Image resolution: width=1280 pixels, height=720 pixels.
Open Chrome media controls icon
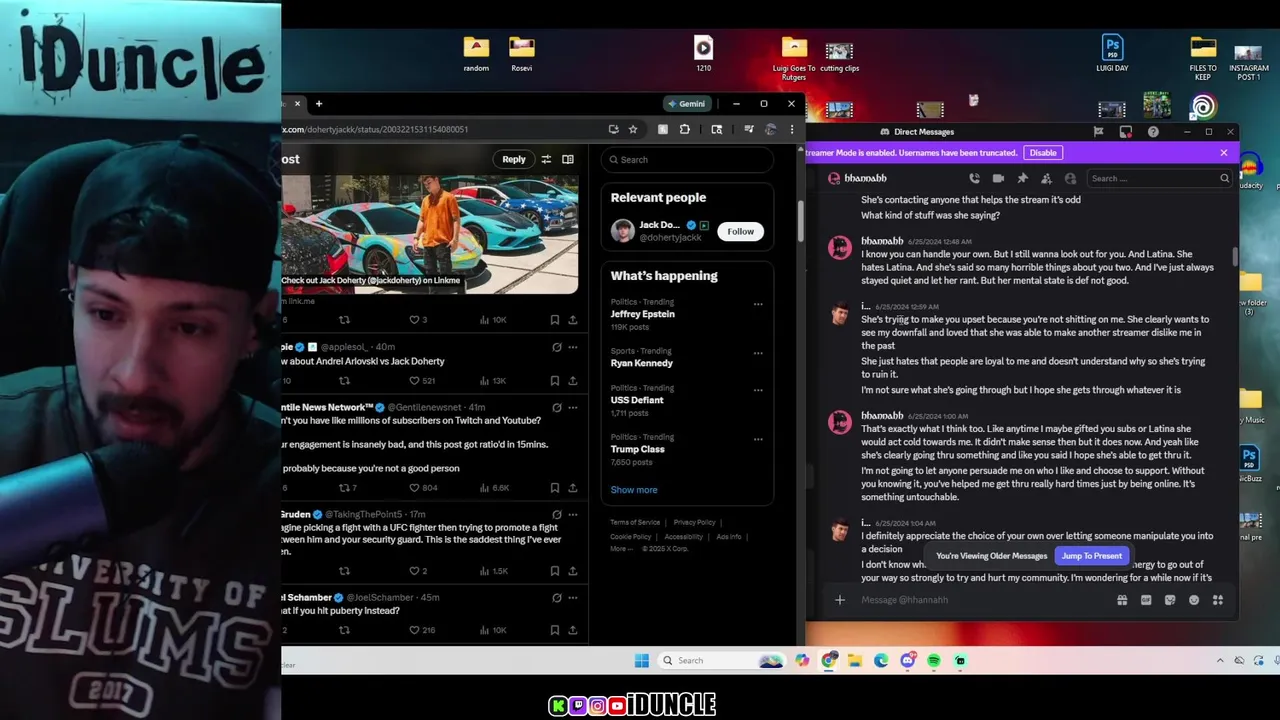(749, 129)
